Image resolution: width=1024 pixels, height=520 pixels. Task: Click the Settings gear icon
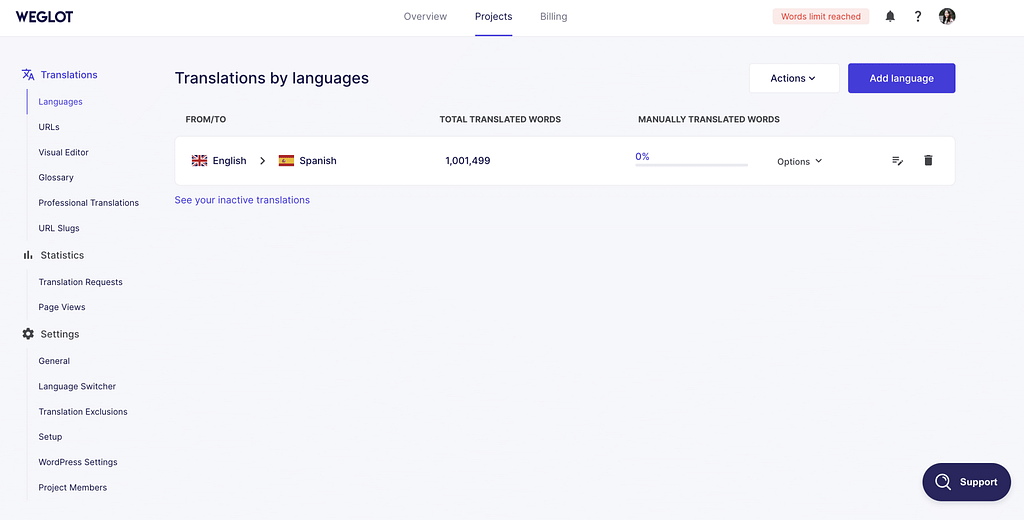28,334
